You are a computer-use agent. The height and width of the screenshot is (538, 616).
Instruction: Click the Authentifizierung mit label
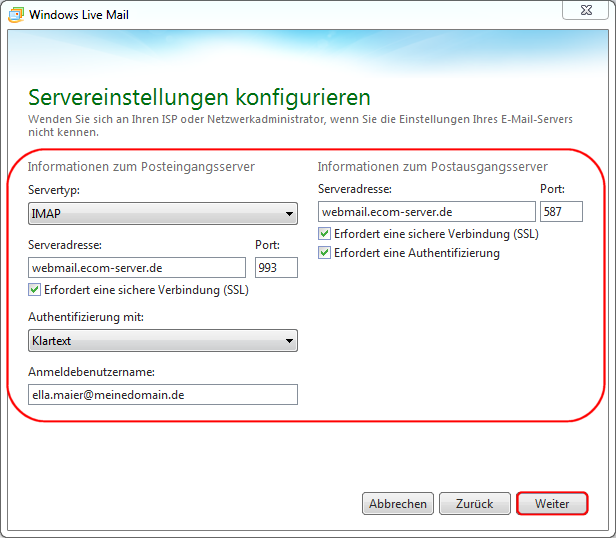[86, 317]
